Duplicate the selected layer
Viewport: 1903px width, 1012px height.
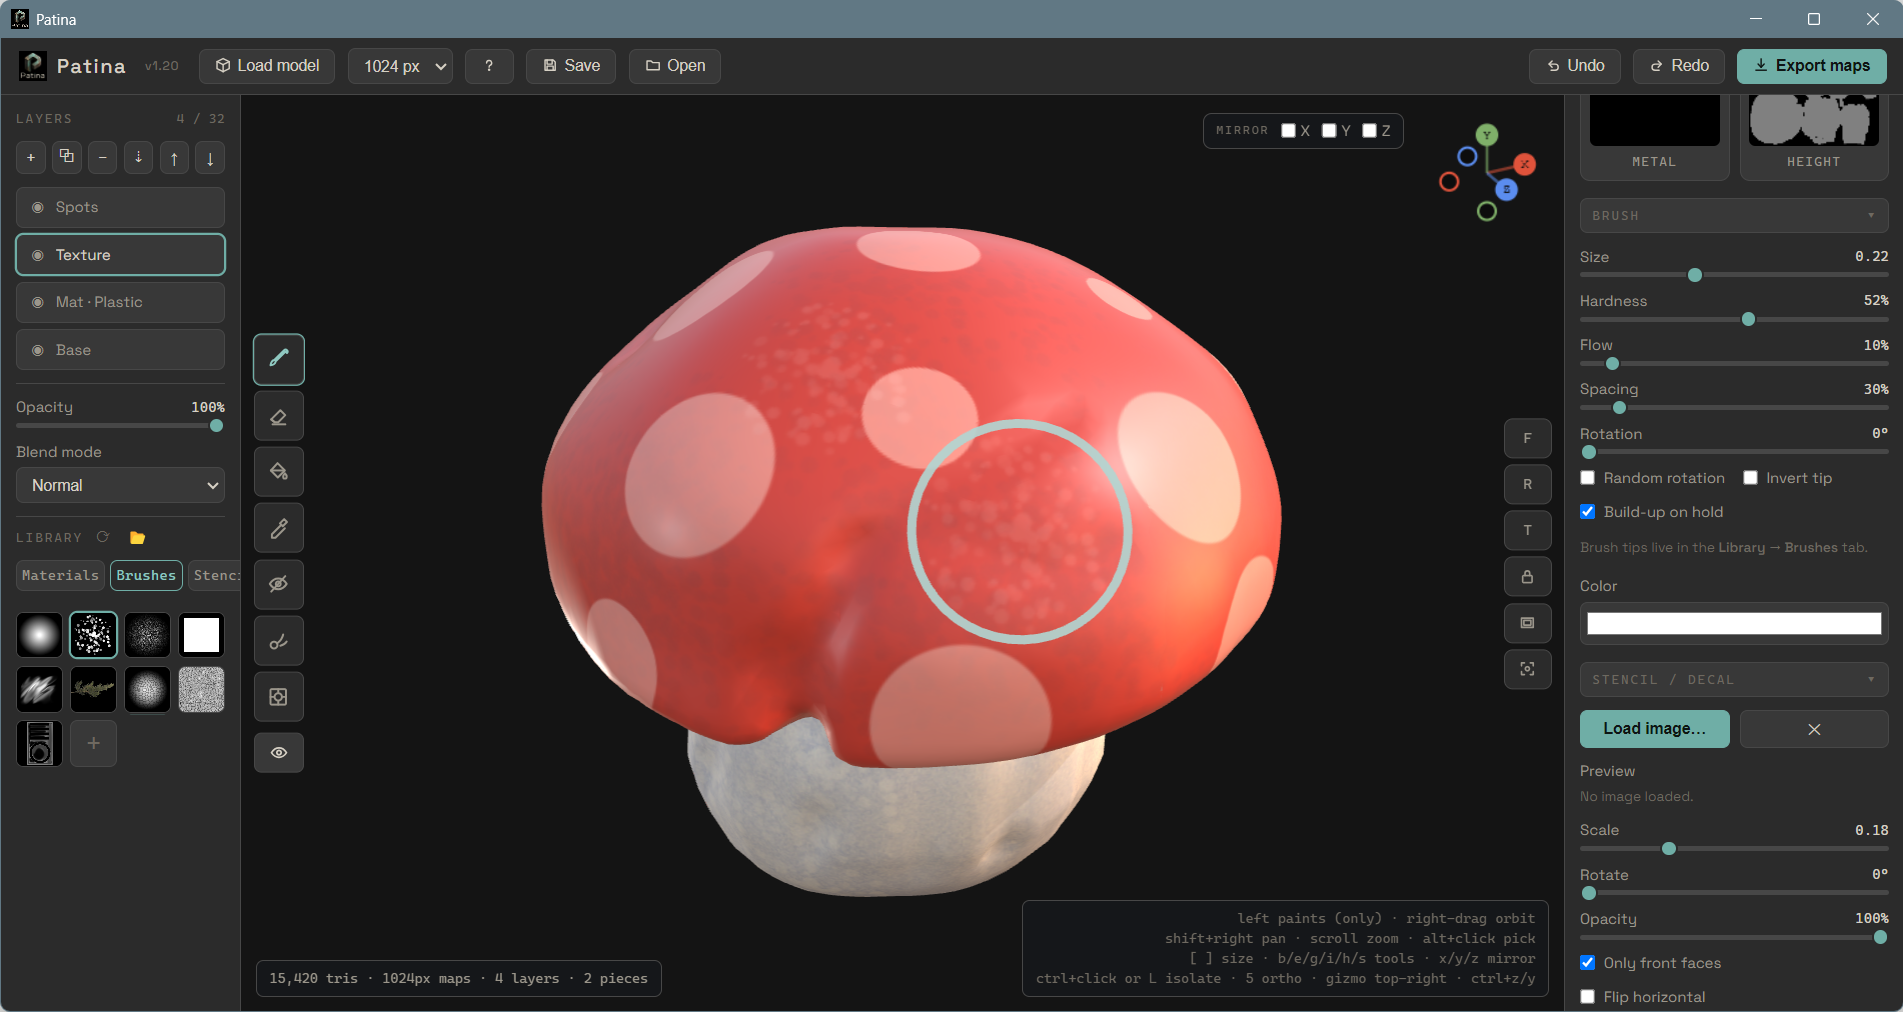(67, 157)
